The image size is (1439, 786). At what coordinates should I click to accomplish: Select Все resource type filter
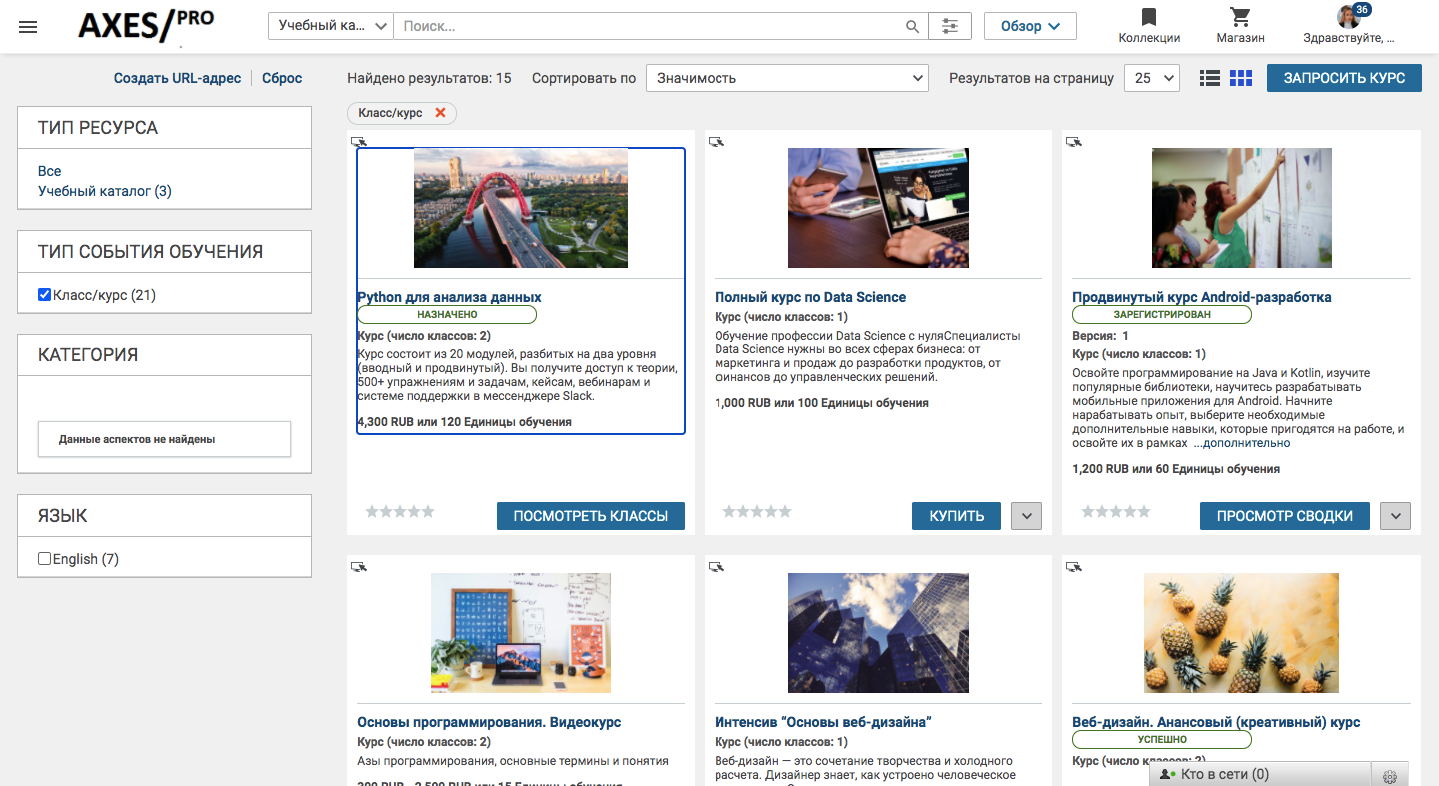(50, 171)
